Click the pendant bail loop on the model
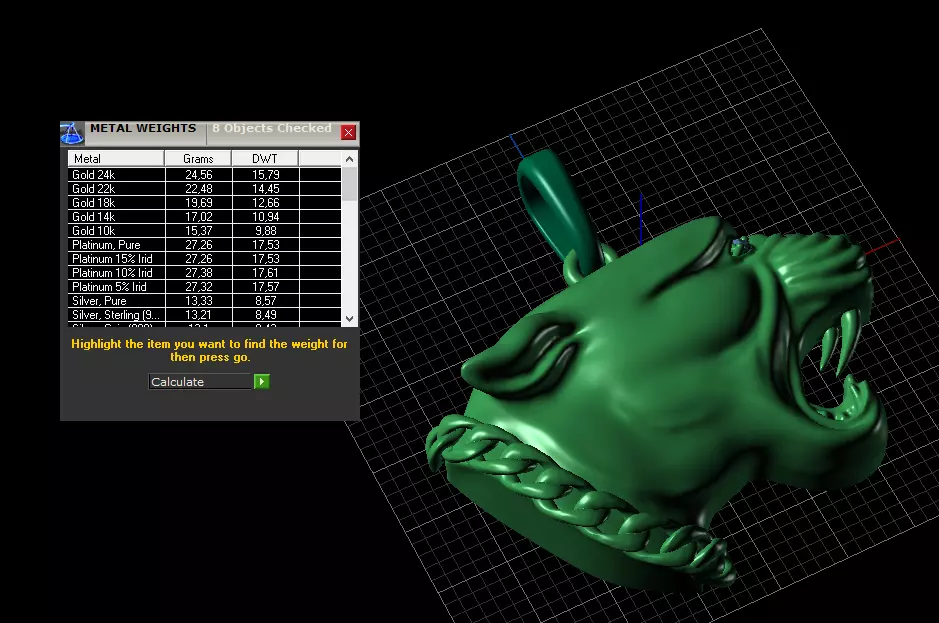 tap(556, 211)
